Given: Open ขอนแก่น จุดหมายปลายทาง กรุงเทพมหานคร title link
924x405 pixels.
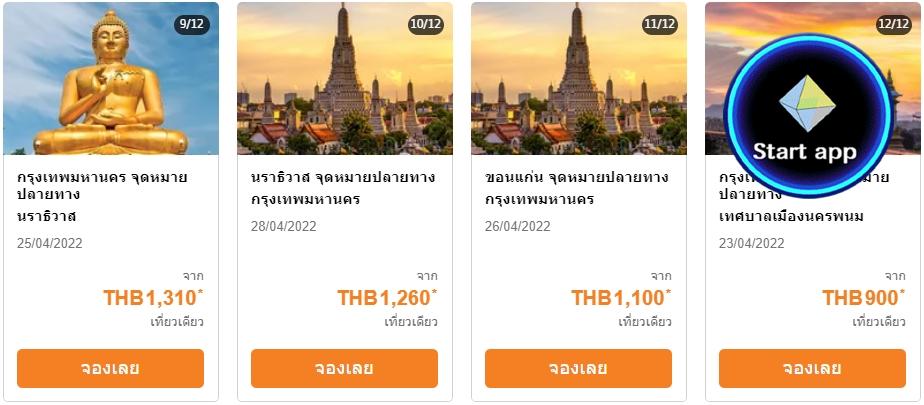Looking at the screenshot, I should click(x=576, y=188).
